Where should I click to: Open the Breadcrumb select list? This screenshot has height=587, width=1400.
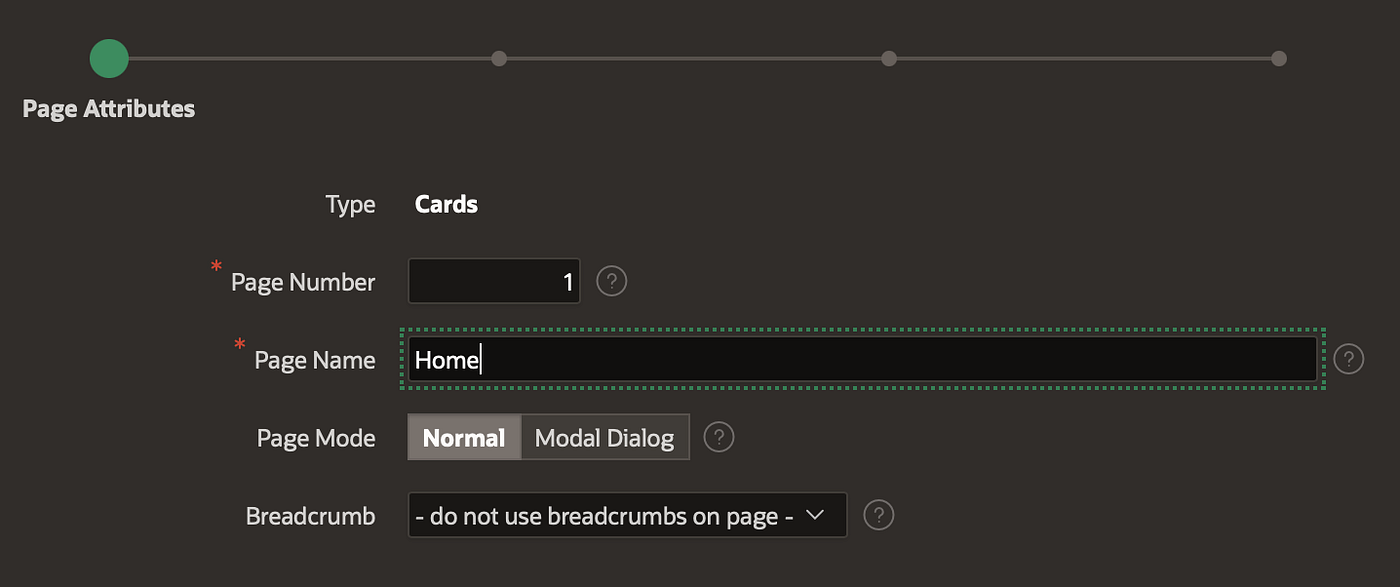tap(627, 515)
